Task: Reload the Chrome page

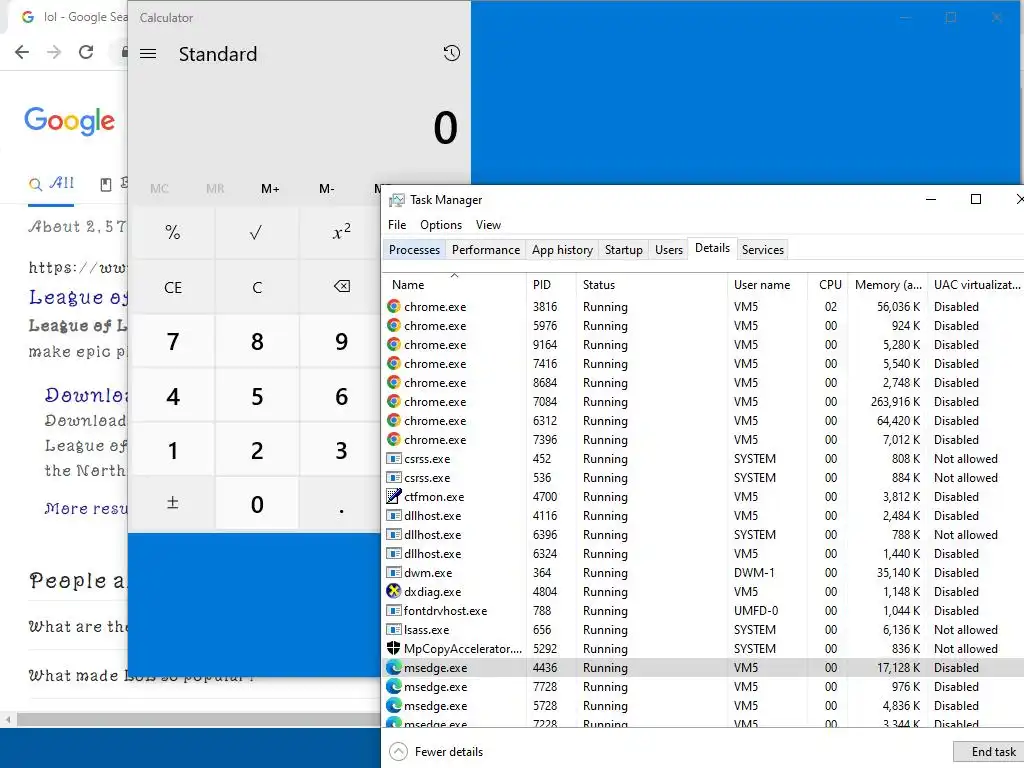Action: [86, 52]
